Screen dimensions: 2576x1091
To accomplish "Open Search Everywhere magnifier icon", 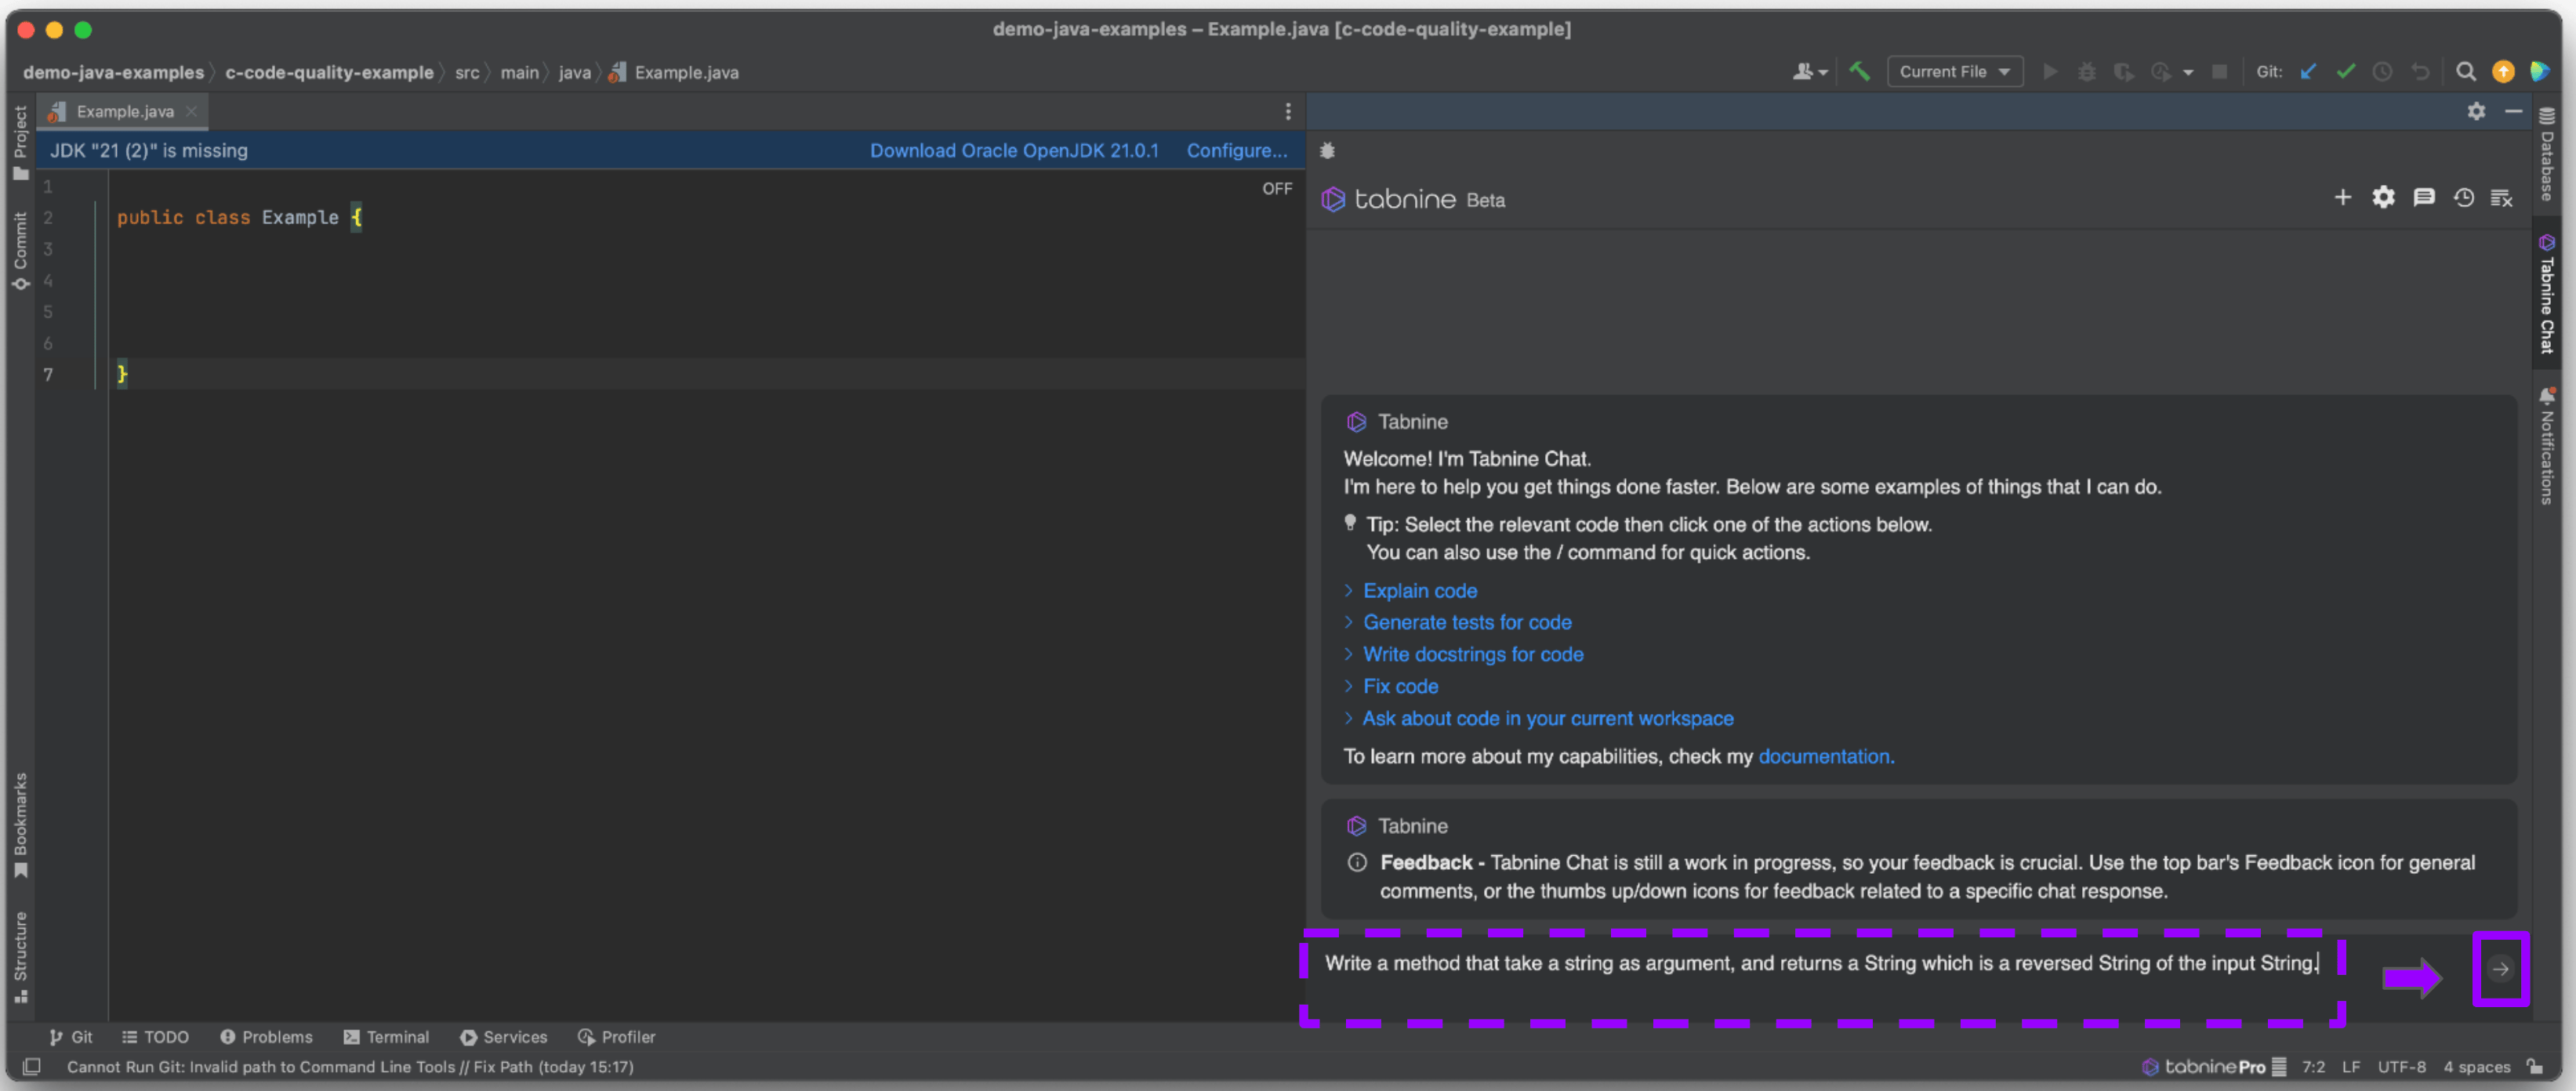I will point(2465,72).
